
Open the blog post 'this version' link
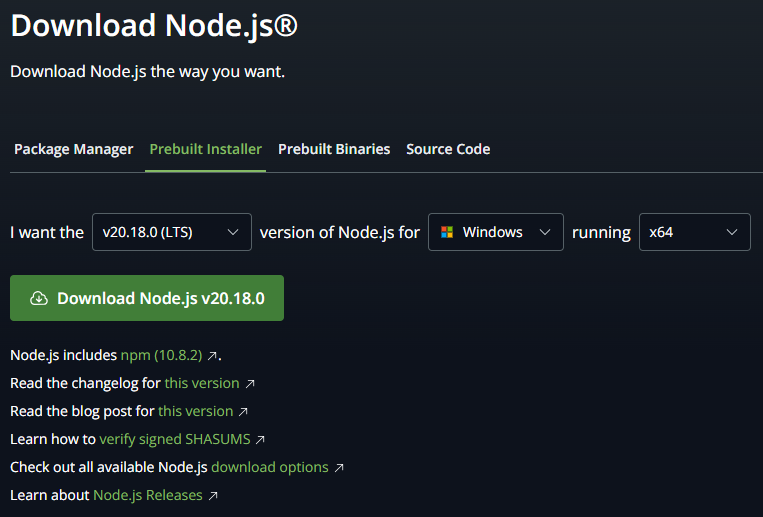click(x=196, y=411)
